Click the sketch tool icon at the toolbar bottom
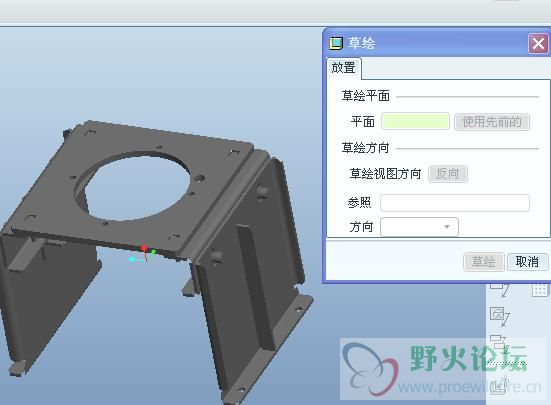This screenshot has width=551, height=405. pos(499,386)
